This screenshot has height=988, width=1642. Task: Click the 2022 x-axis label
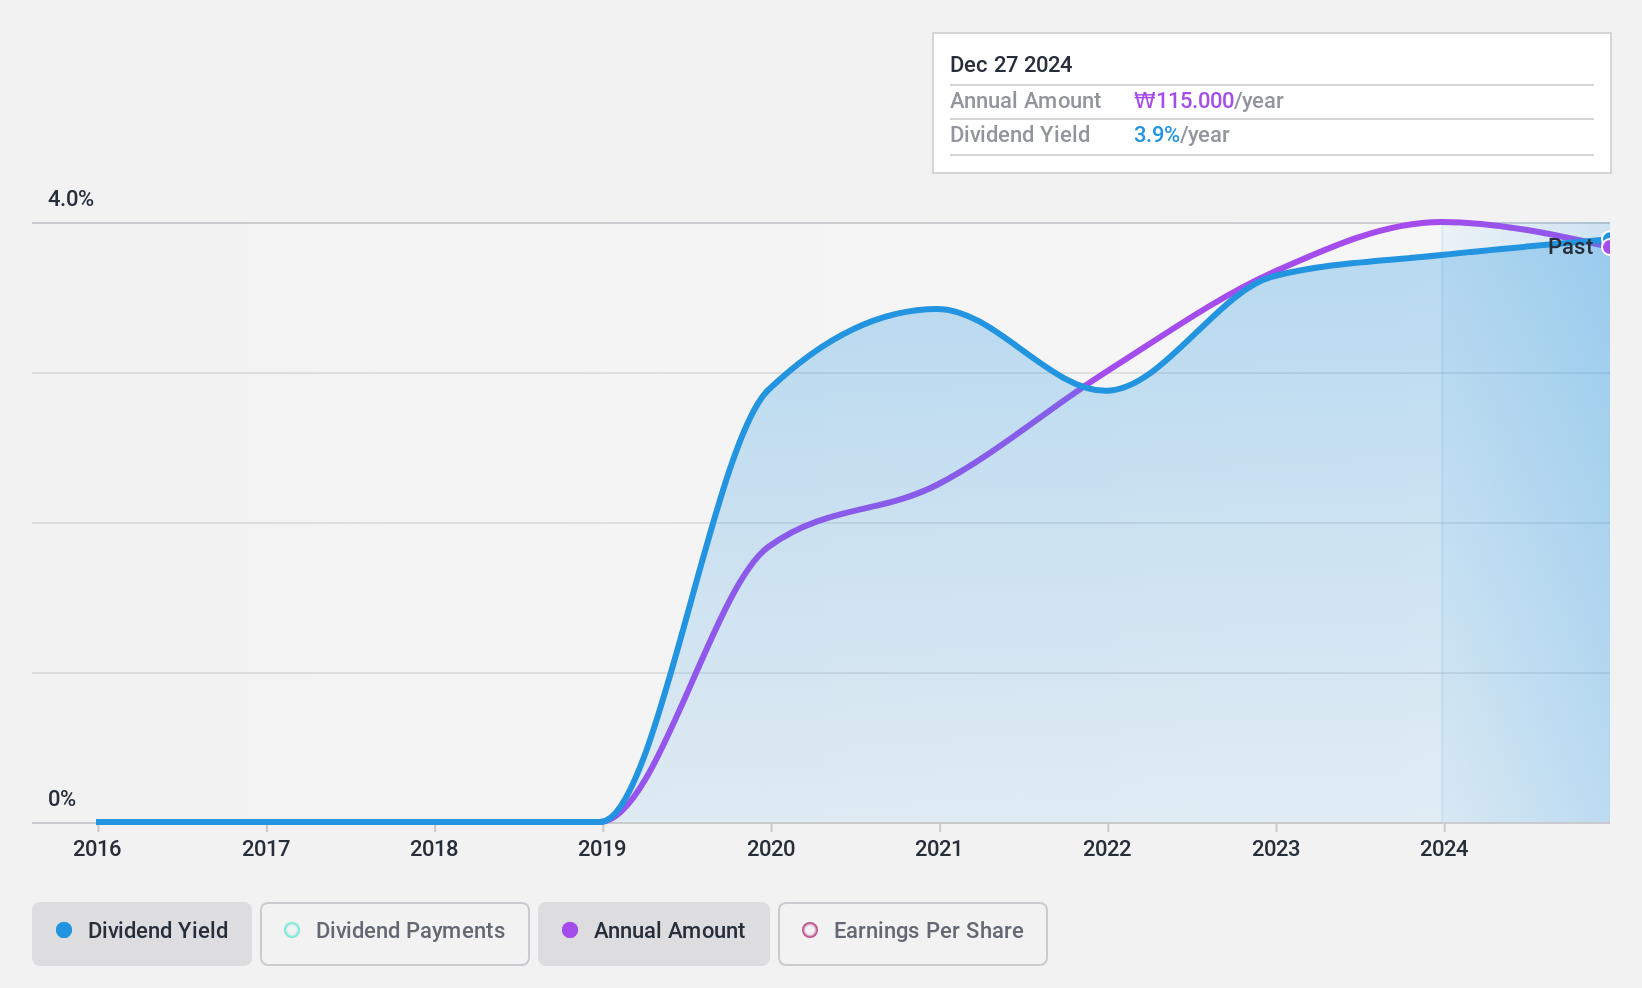(x=1107, y=849)
